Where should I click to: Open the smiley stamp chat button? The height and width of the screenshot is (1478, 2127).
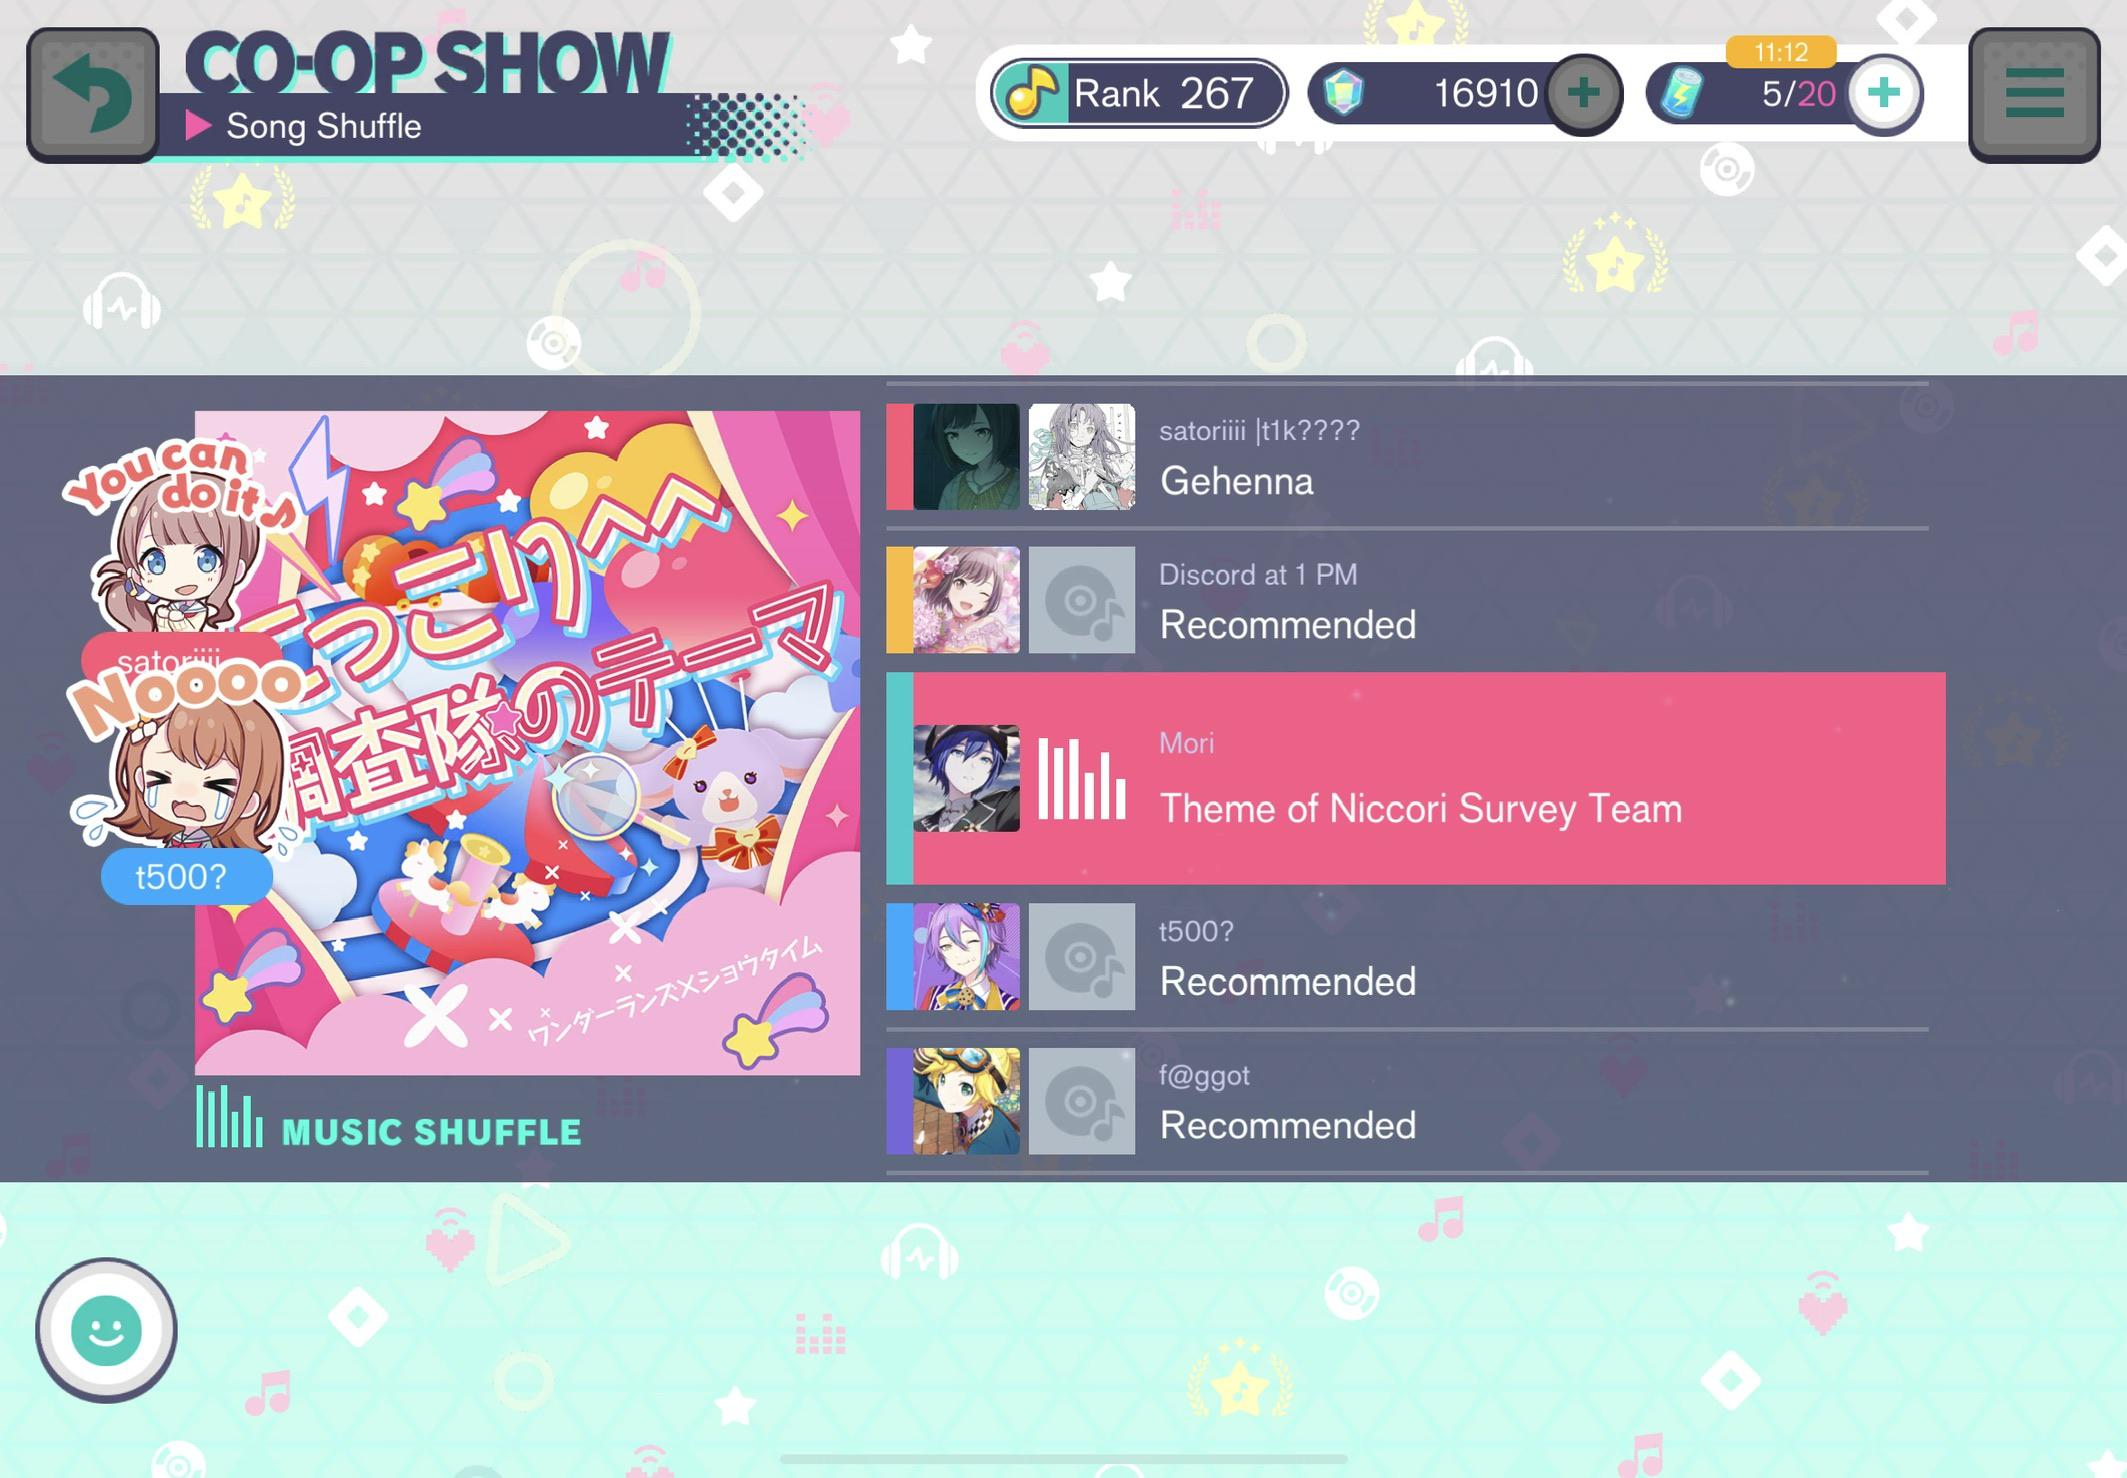pyautogui.click(x=106, y=1330)
